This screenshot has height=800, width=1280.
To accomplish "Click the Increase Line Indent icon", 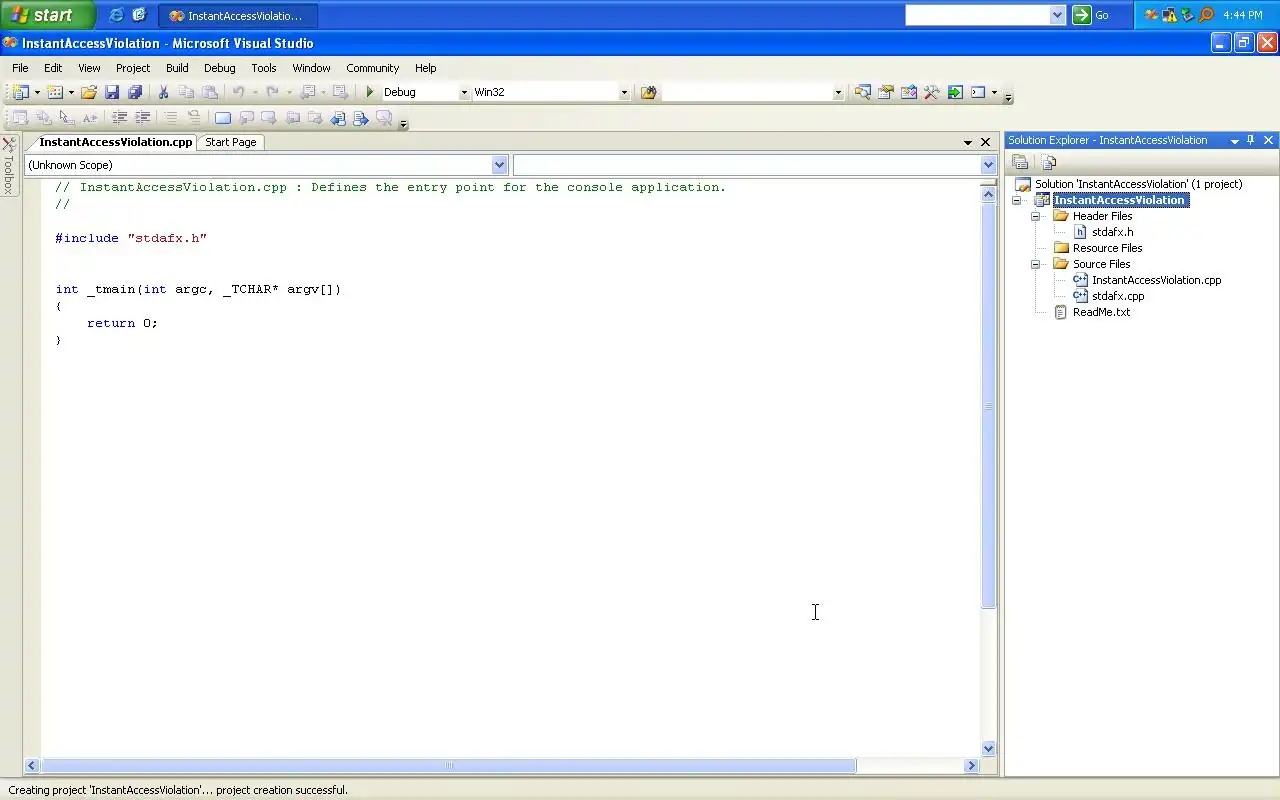I will coord(142,118).
